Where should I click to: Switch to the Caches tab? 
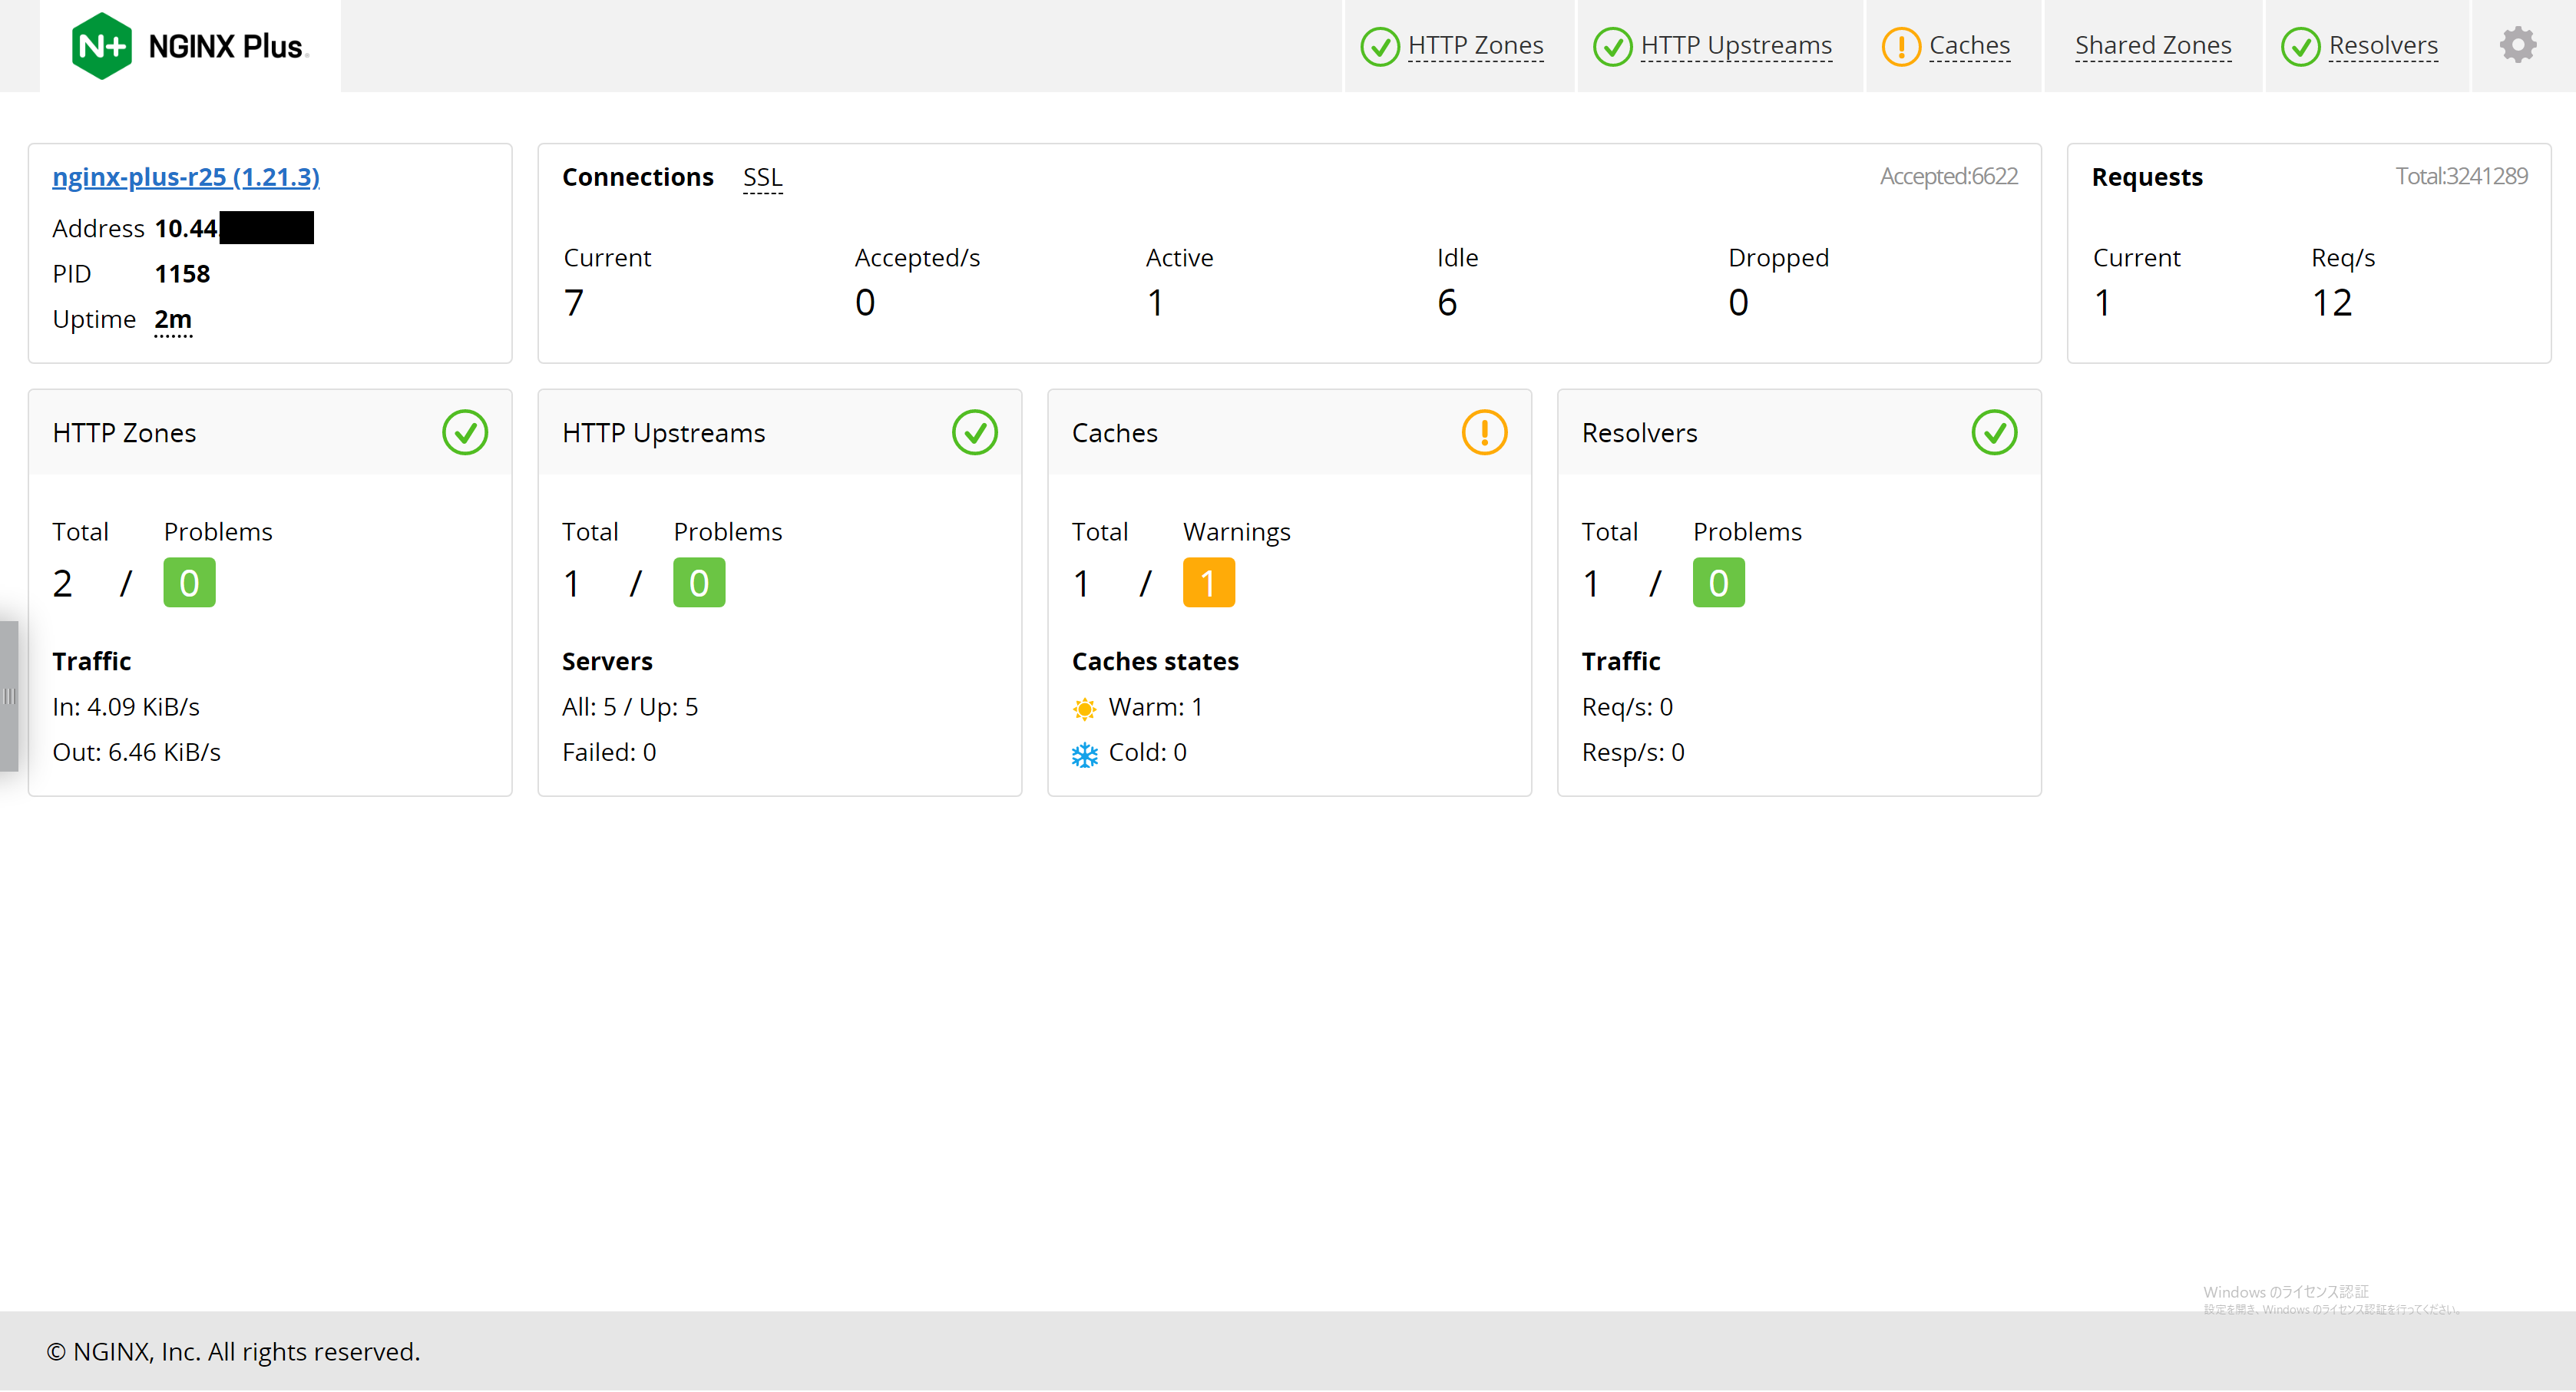(x=1969, y=45)
